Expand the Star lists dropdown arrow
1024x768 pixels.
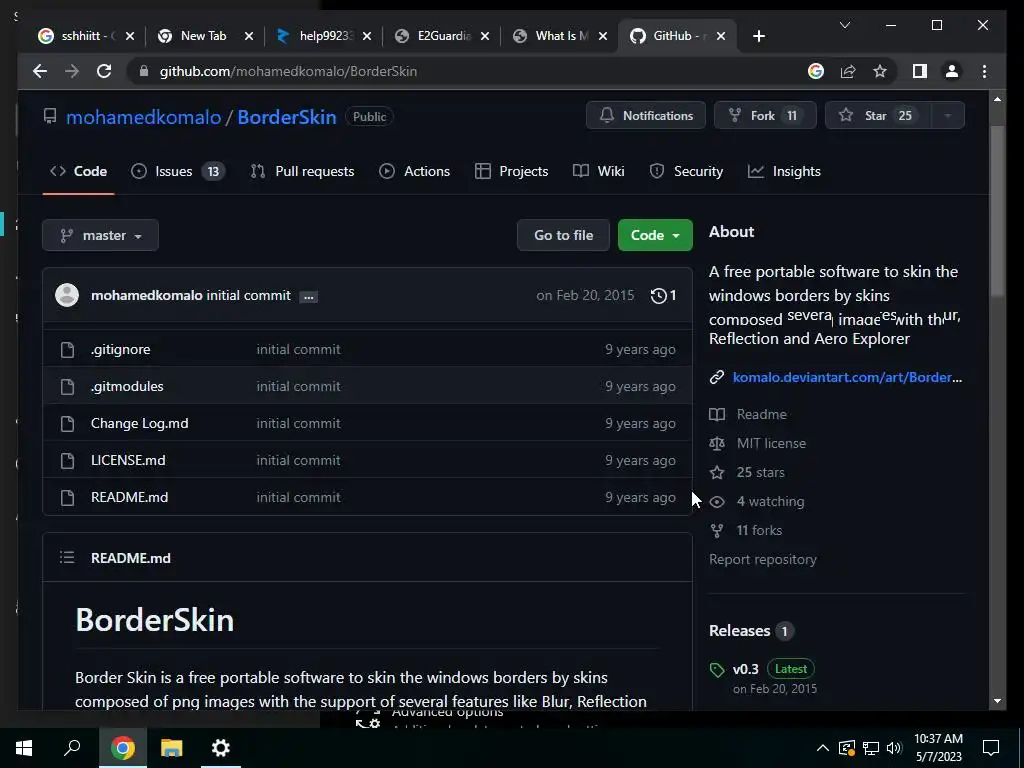coord(947,116)
